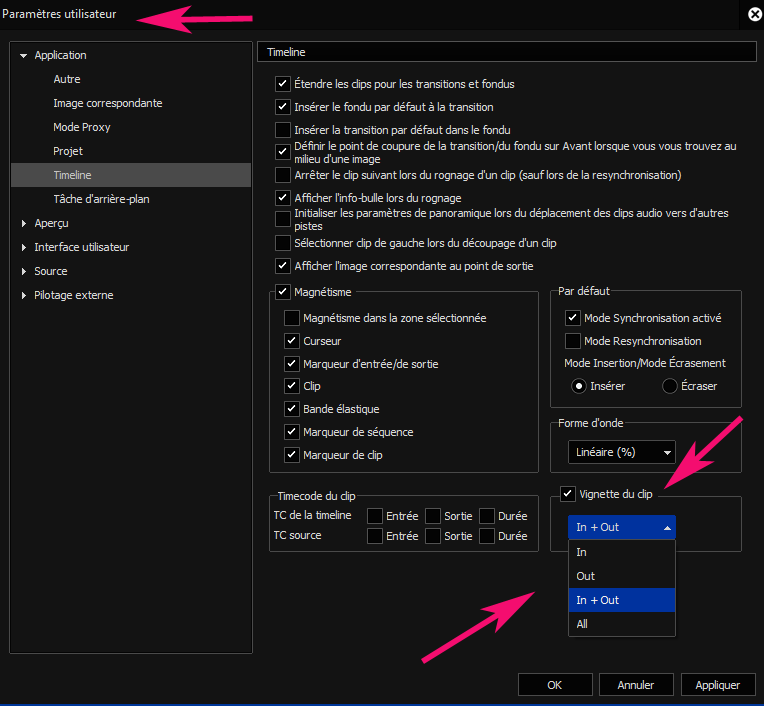Image resolution: width=764 pixels, height=706 pixels.
Task: Click the Annuler button
Action: [636, 685]
